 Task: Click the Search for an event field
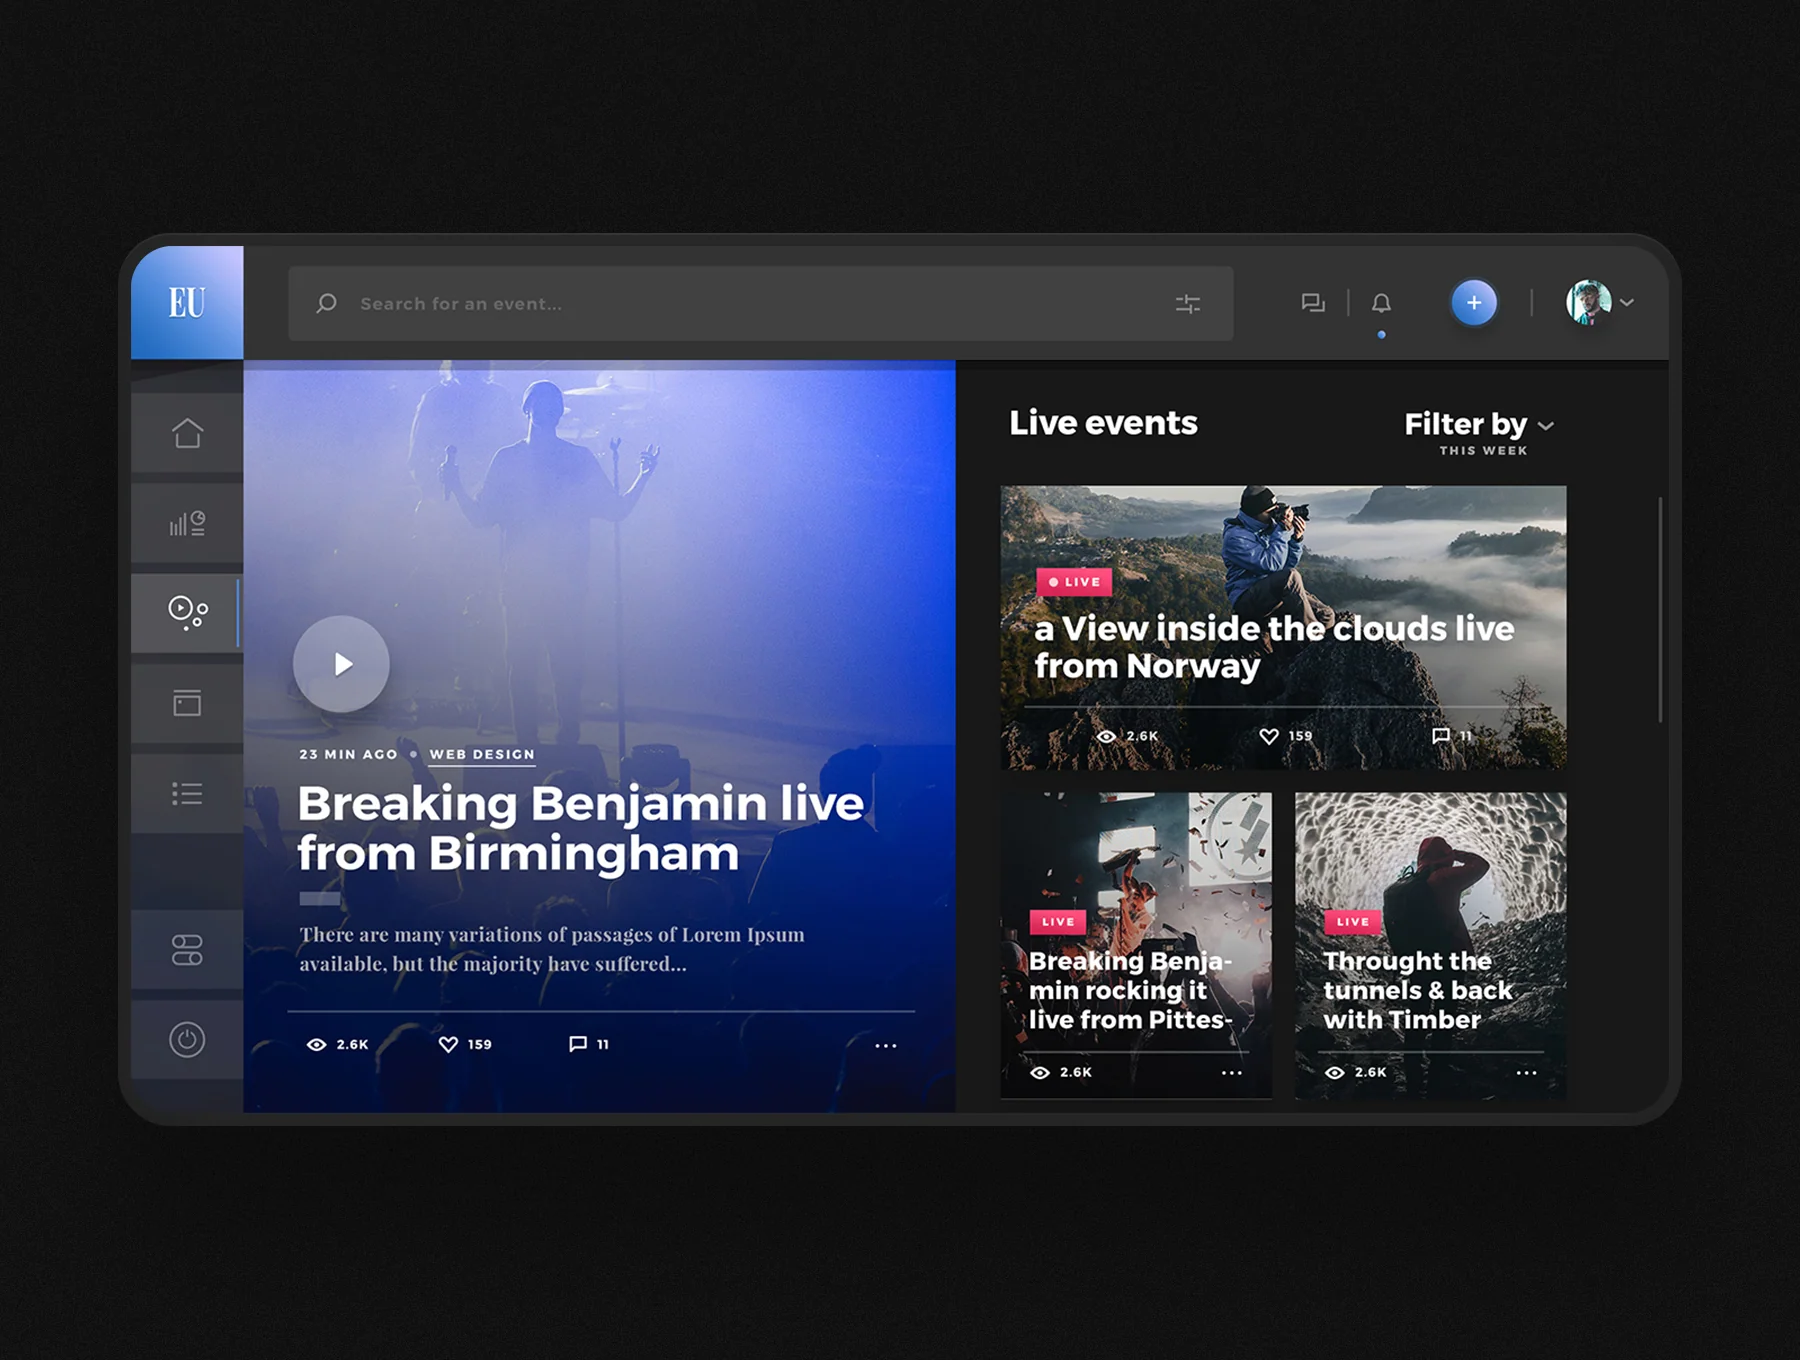click(760, 303)
